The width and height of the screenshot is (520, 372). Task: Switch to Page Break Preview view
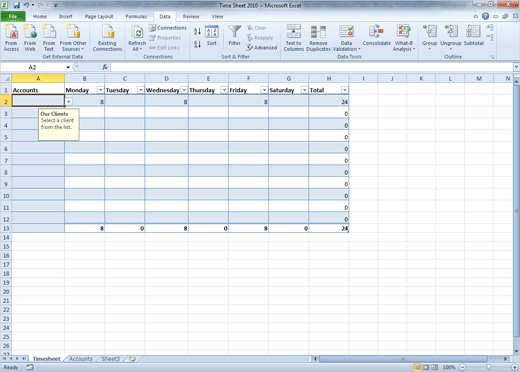click(x=434, y=367)
